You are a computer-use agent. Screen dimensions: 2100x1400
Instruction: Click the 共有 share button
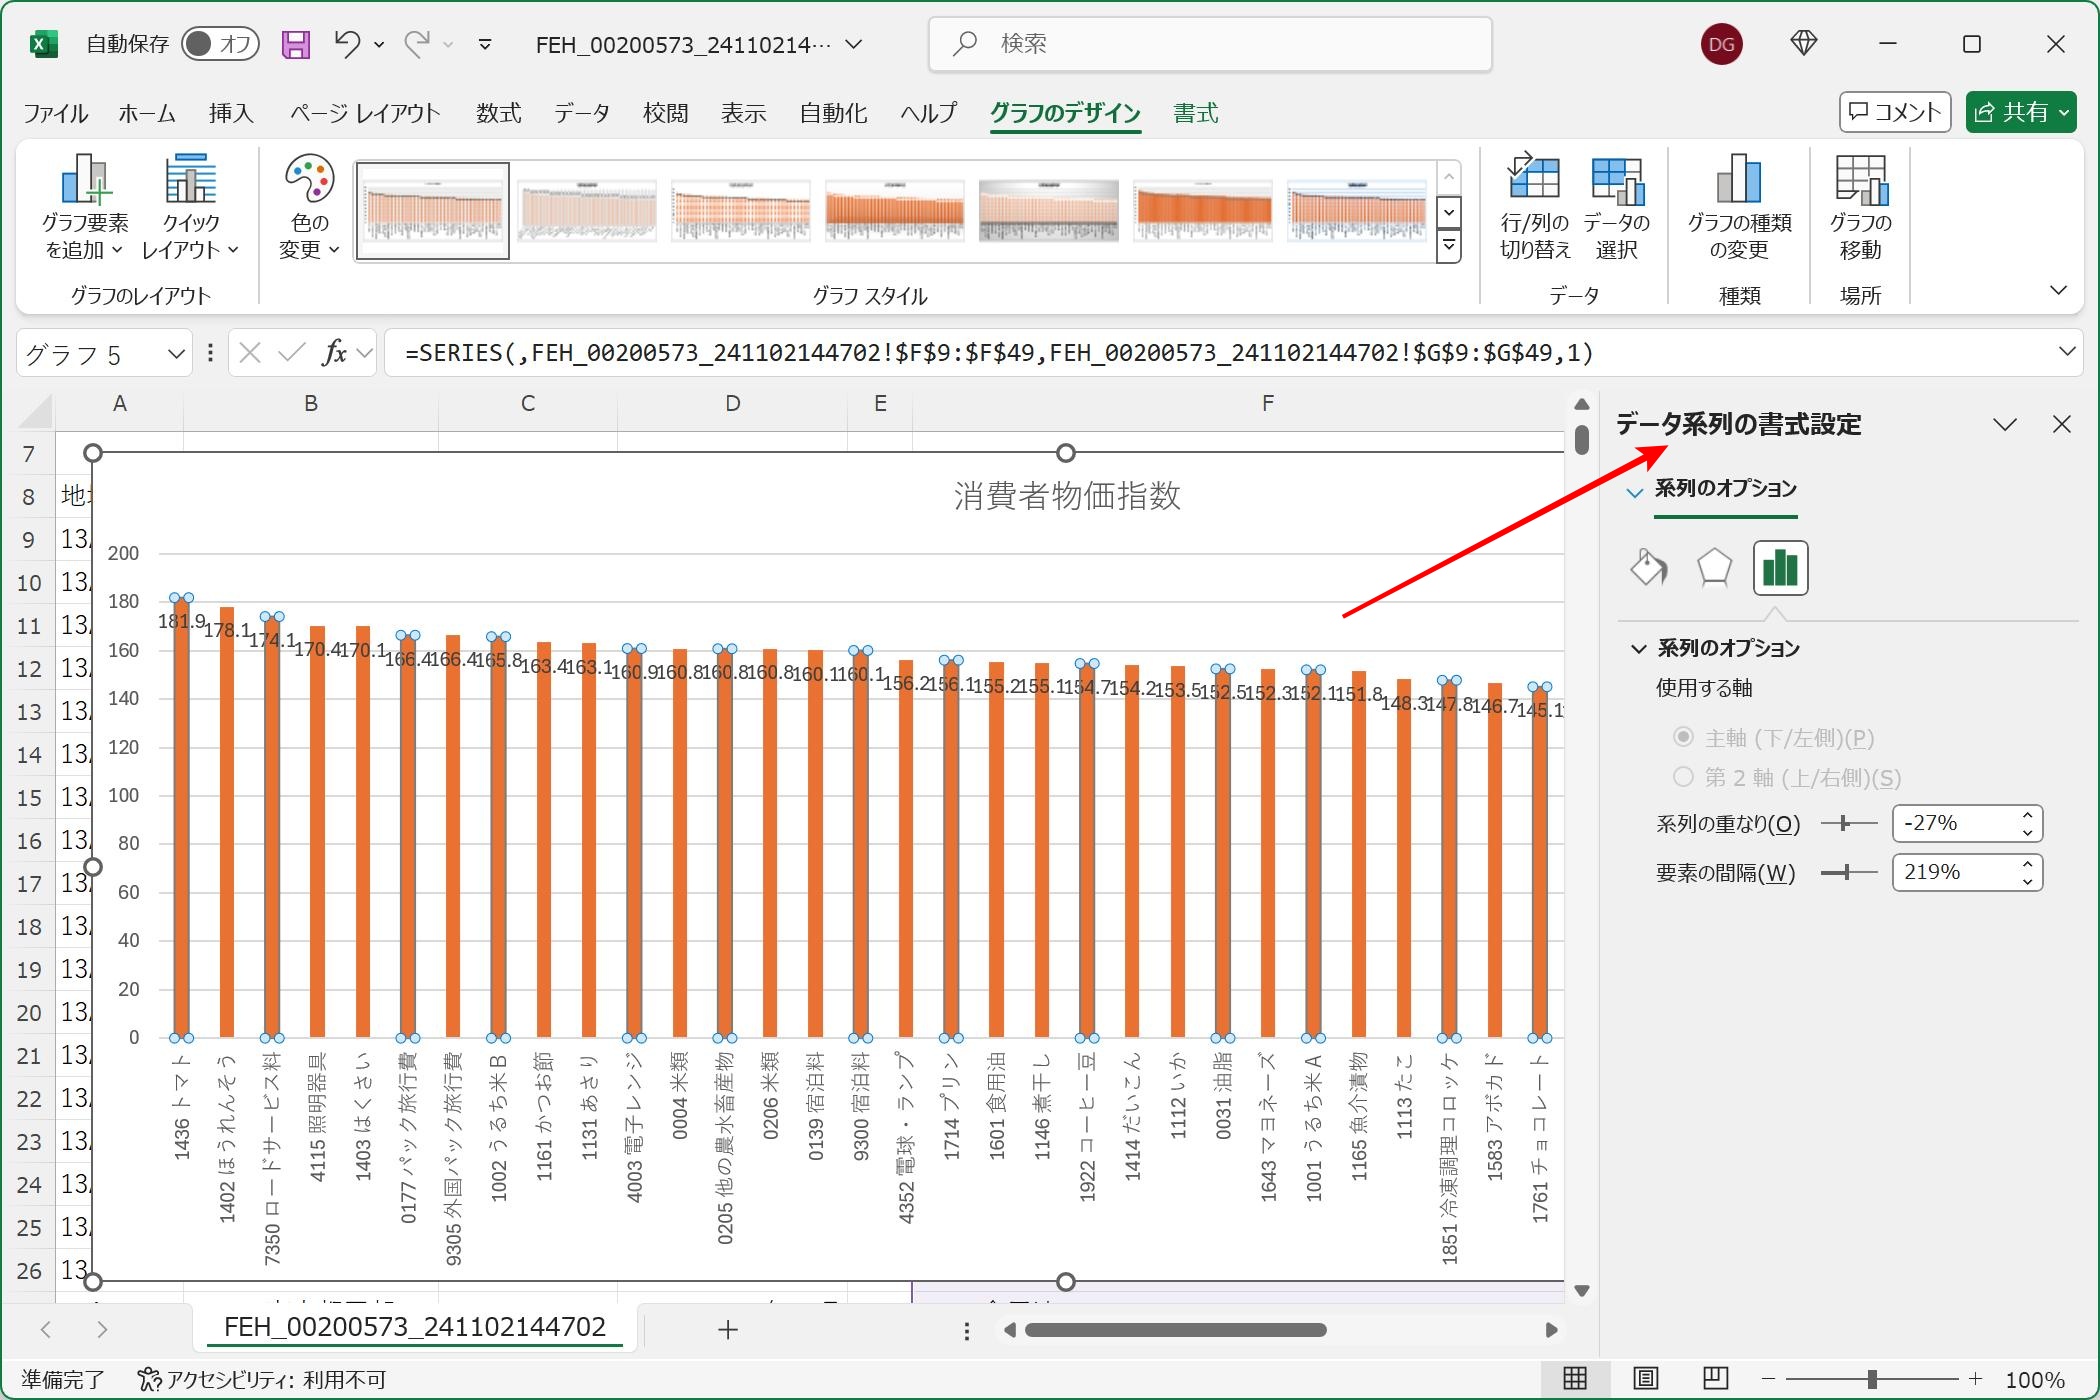[2021, 112]
